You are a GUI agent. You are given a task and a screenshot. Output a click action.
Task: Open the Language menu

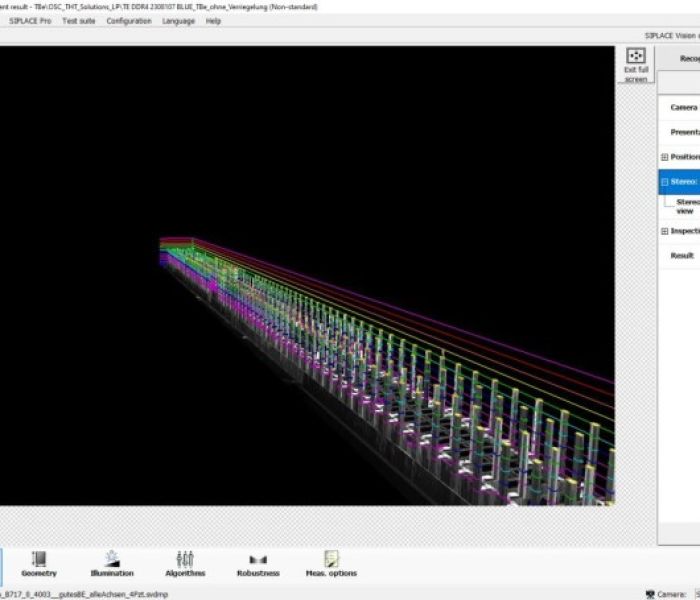179,21
